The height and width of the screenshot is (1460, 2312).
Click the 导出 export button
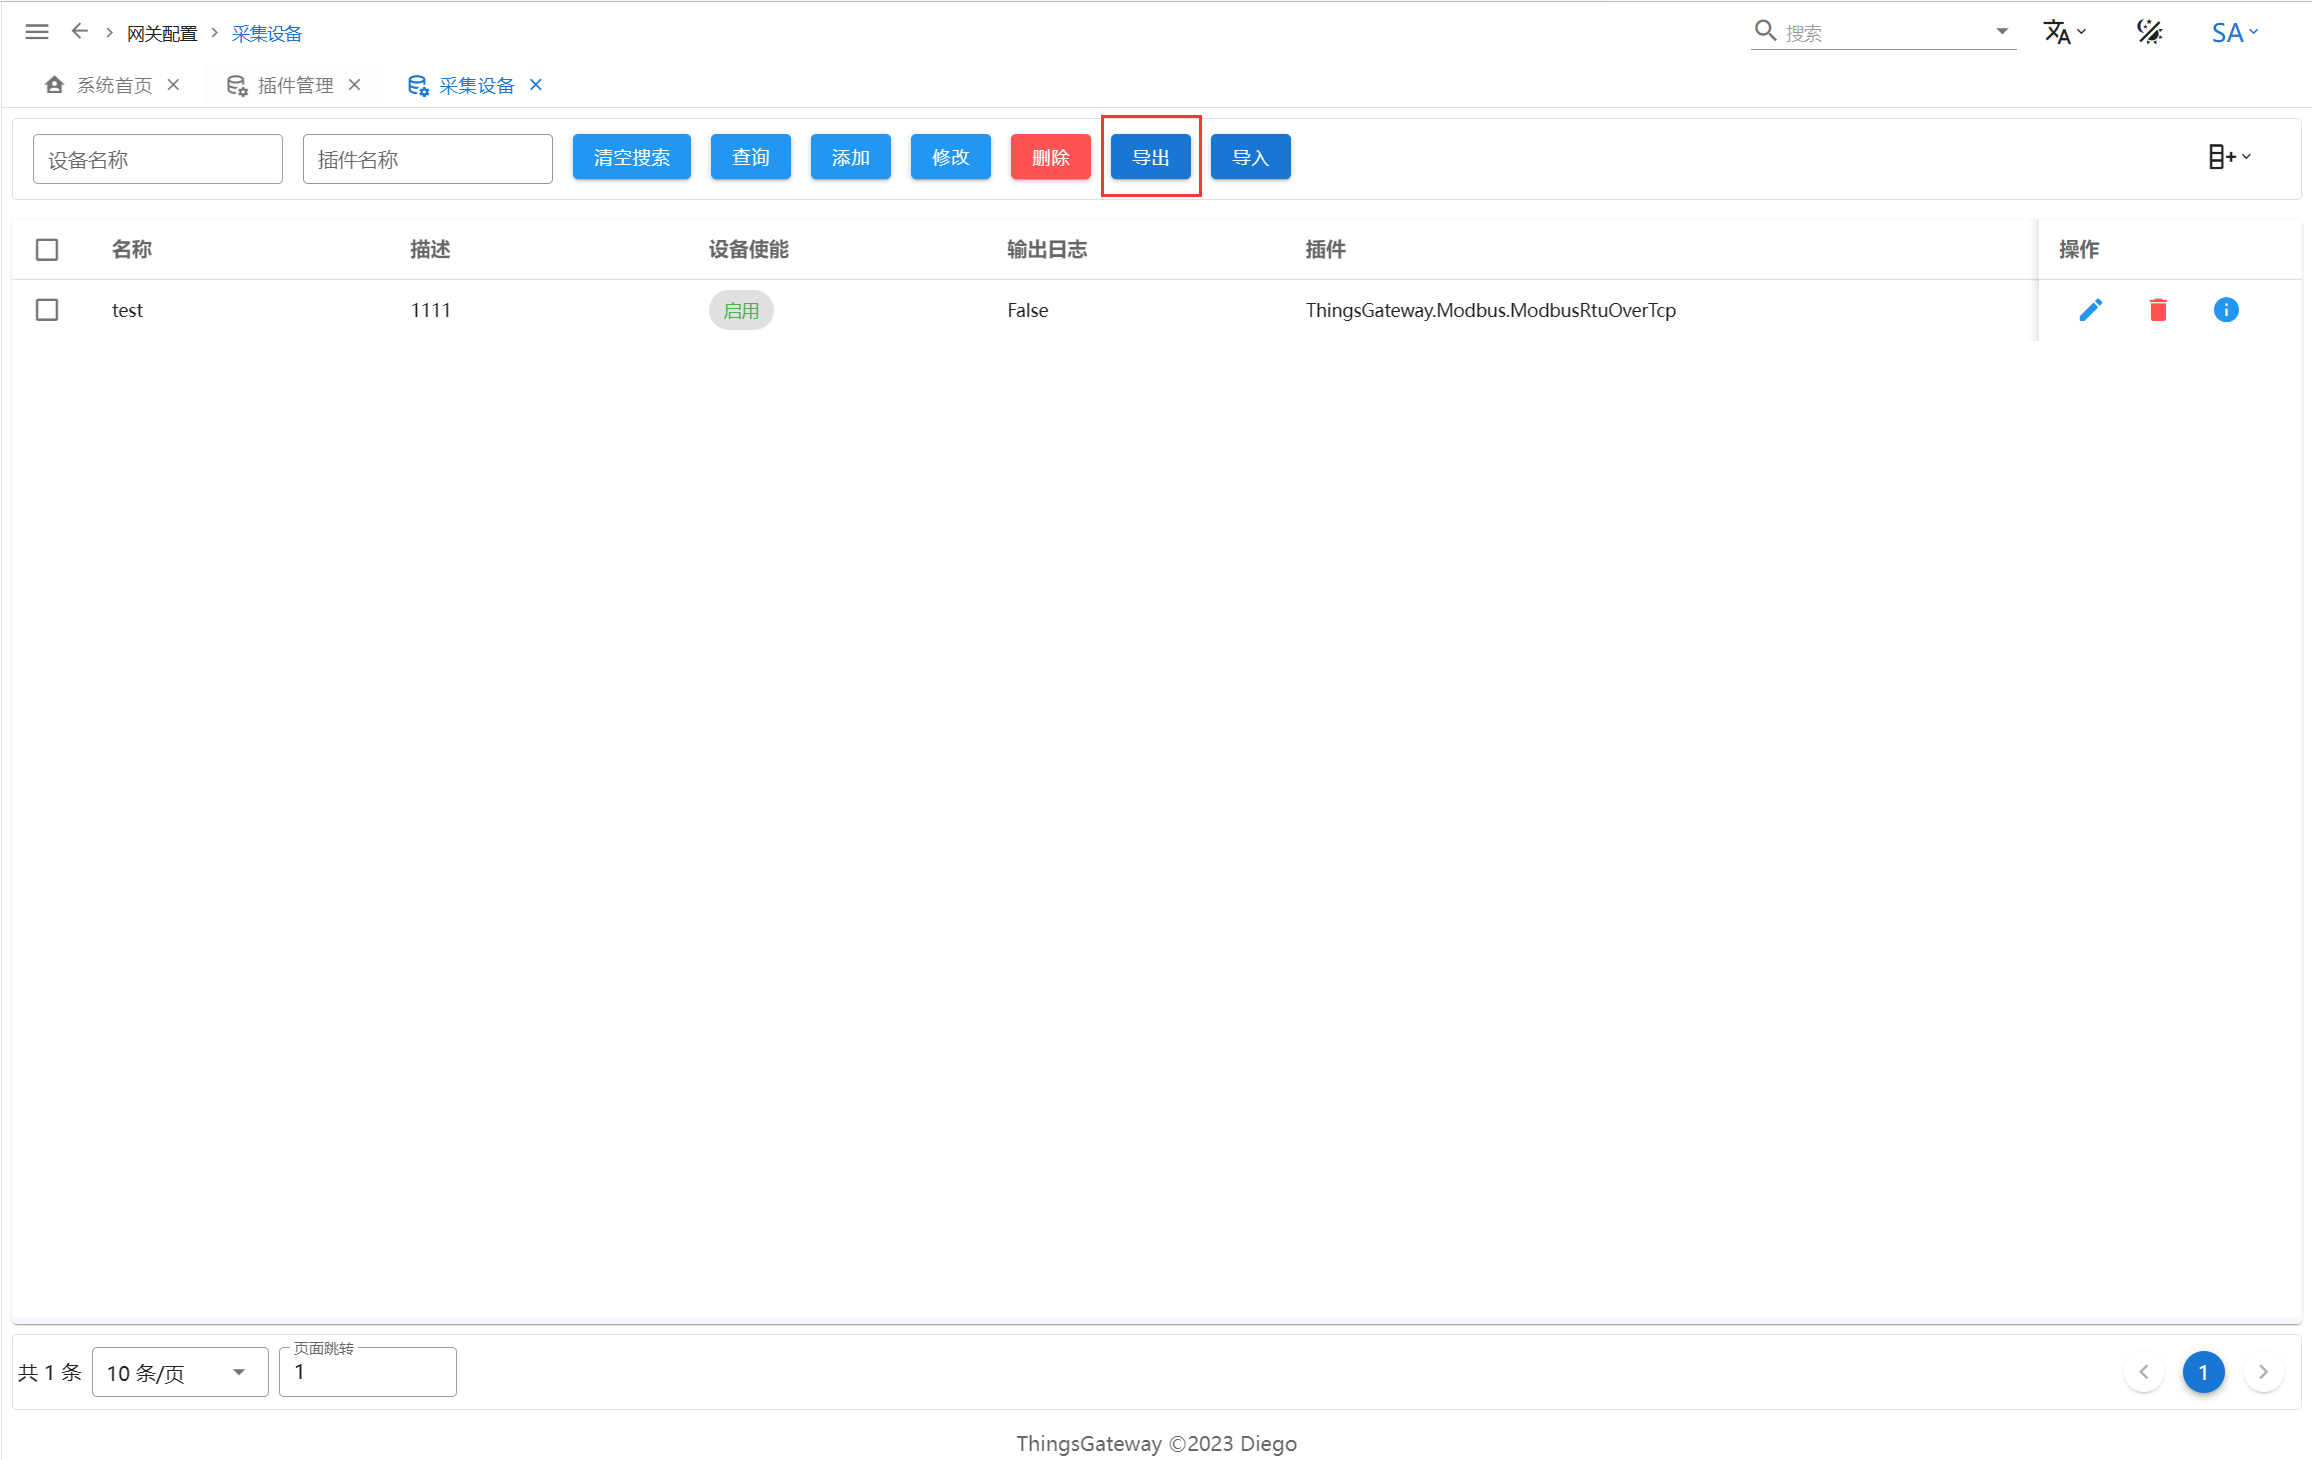1150,157
